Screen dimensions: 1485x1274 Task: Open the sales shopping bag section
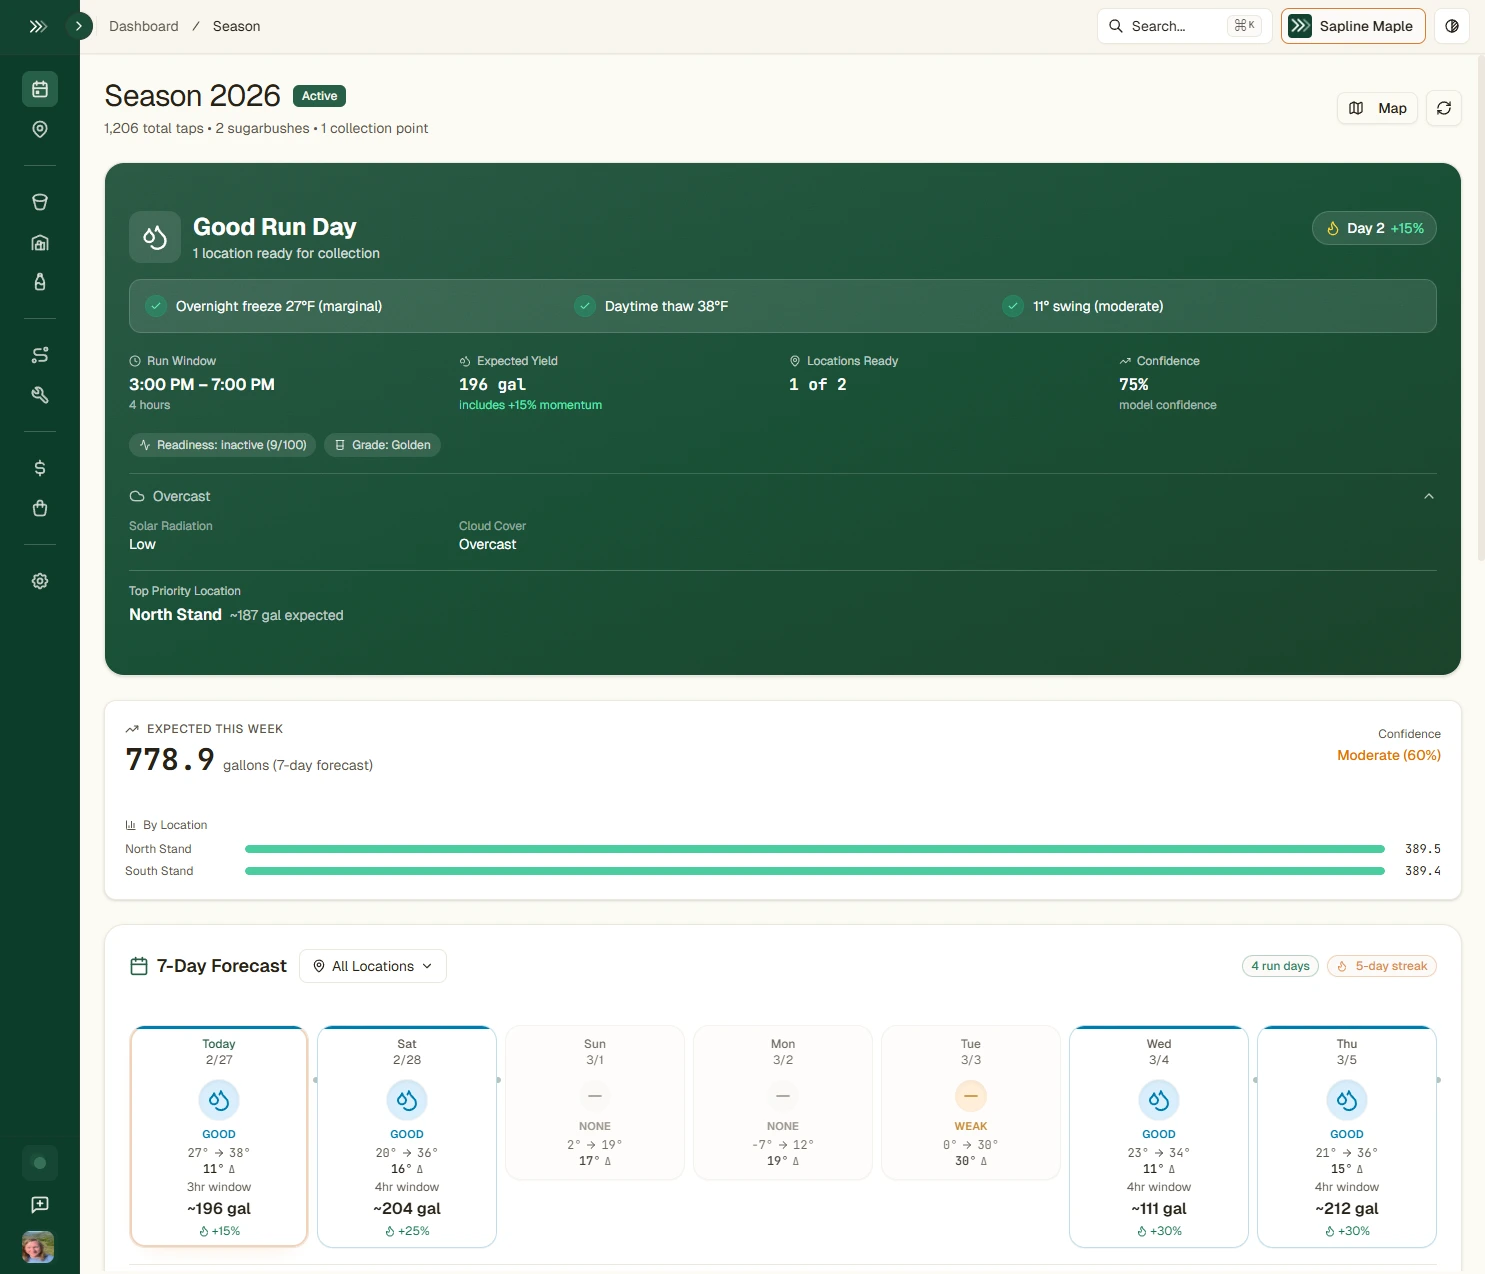40,508
